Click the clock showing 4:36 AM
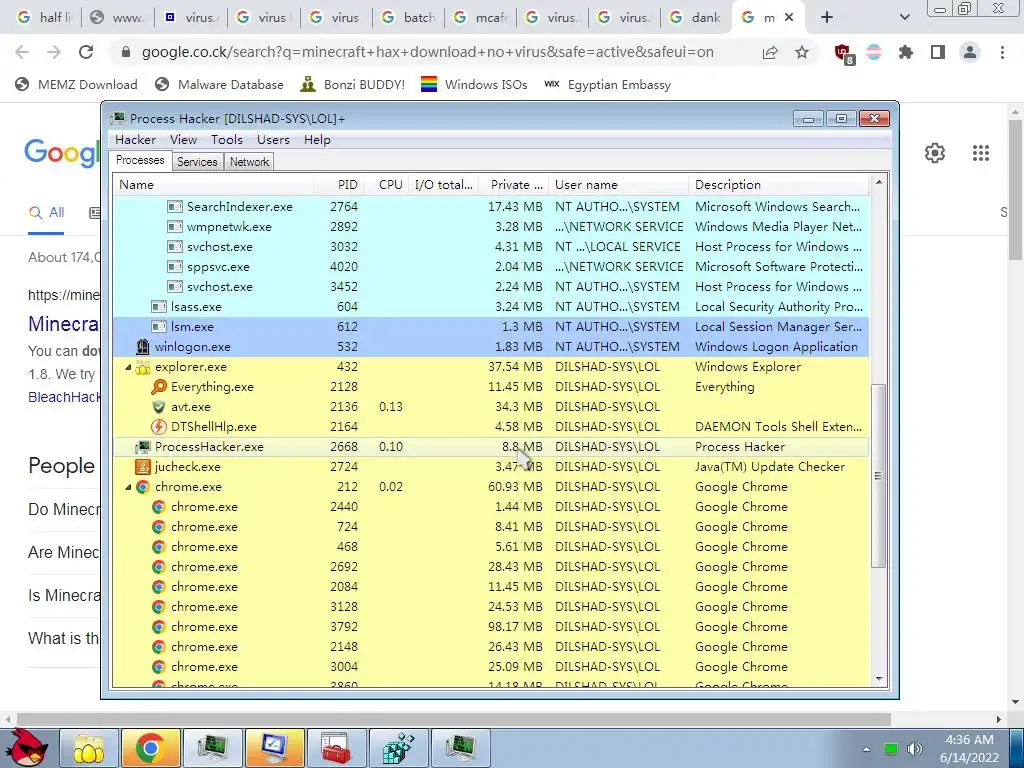The height and width of the screenshot is (768, 1024). tap(970, 740)
